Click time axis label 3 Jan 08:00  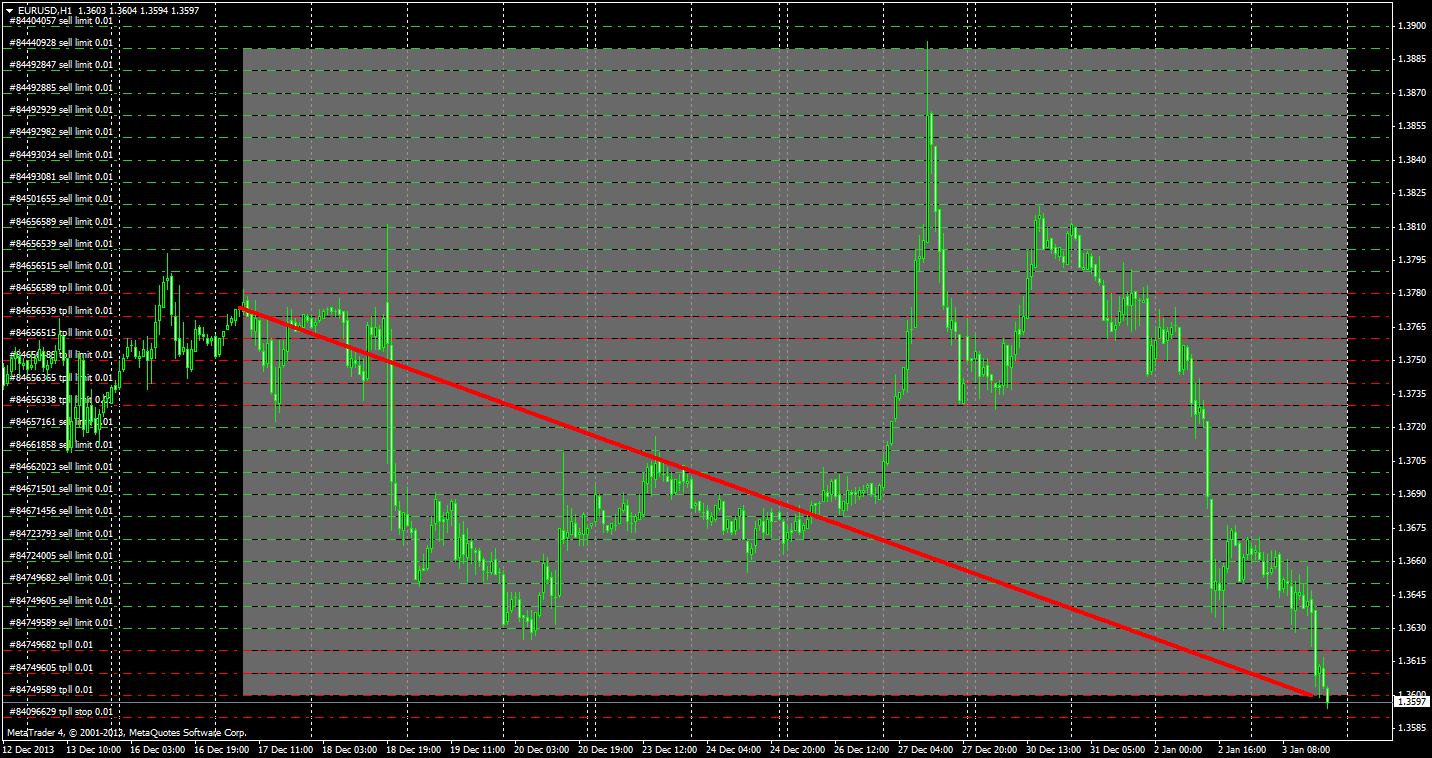tap(1306, 748)
